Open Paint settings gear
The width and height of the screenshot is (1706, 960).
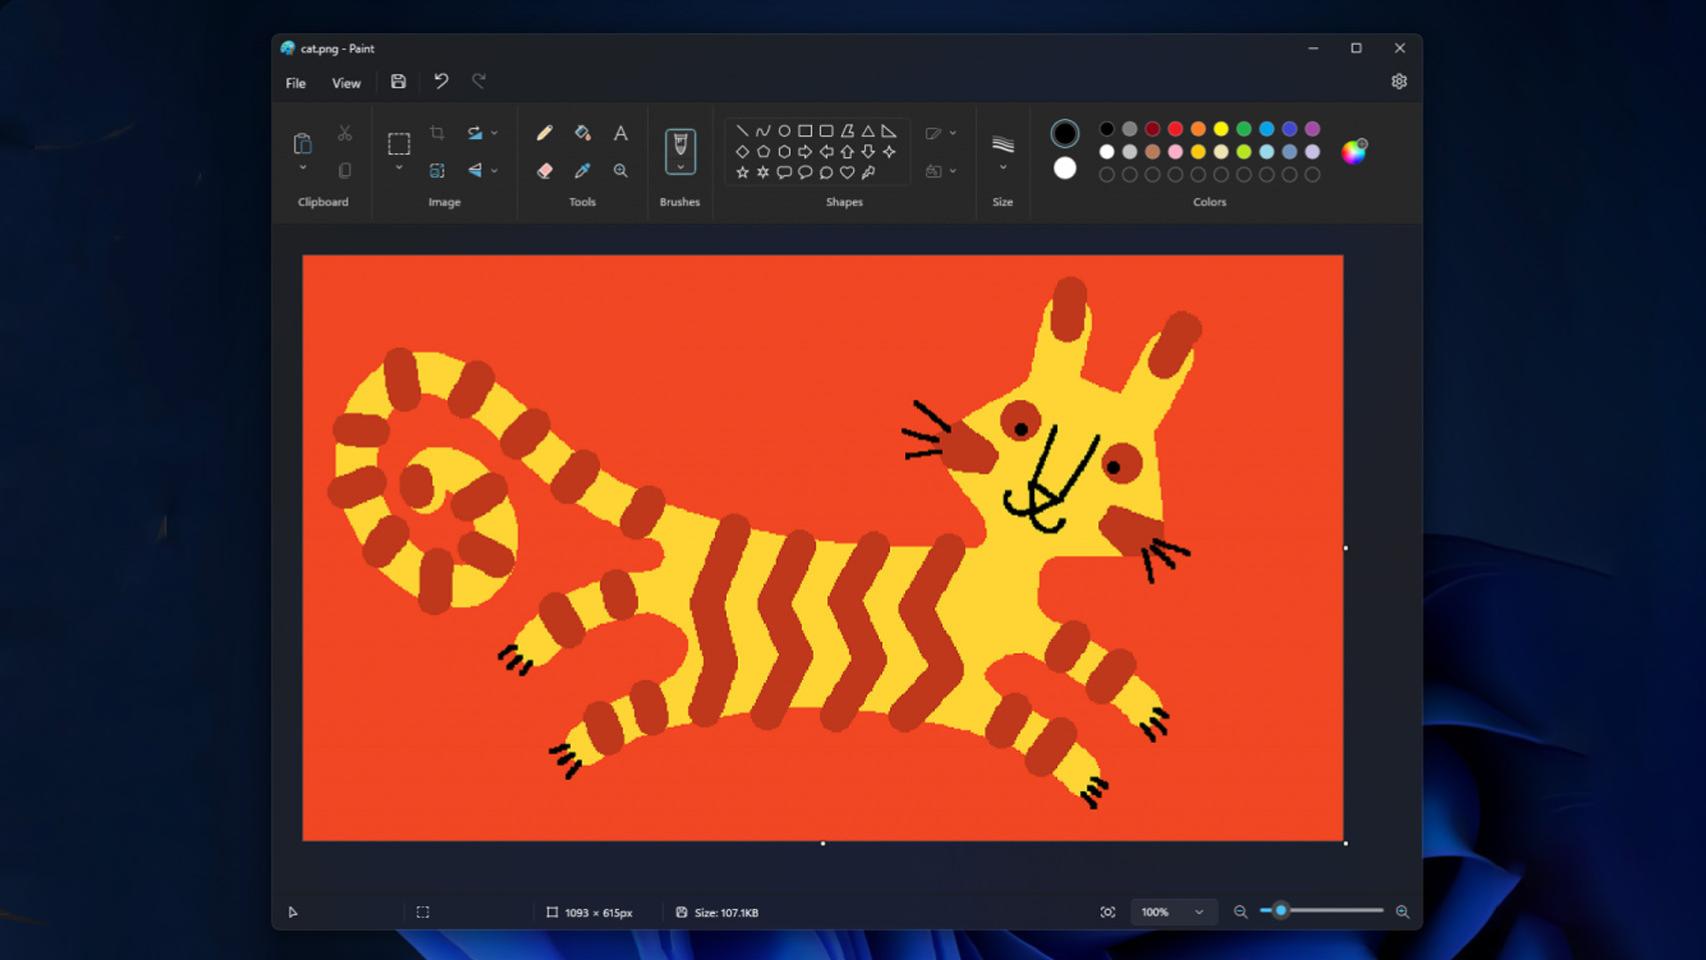[x=1399, y=82]
